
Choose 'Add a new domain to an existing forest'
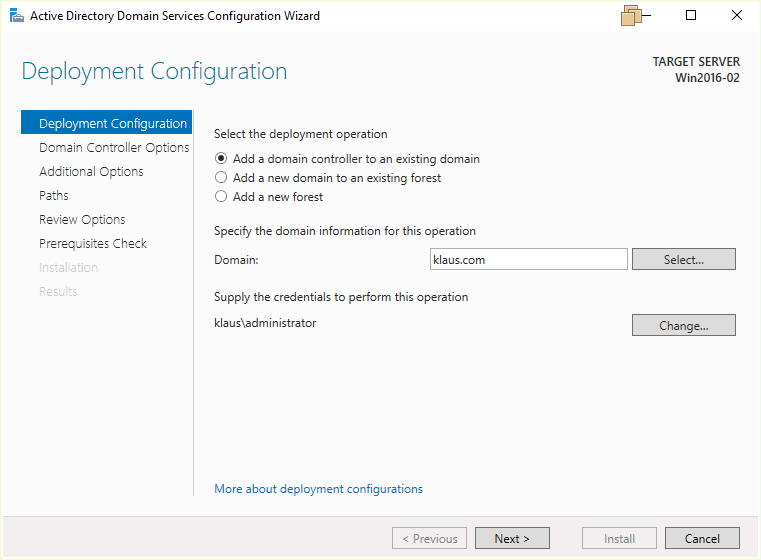(x=221, y=178)
